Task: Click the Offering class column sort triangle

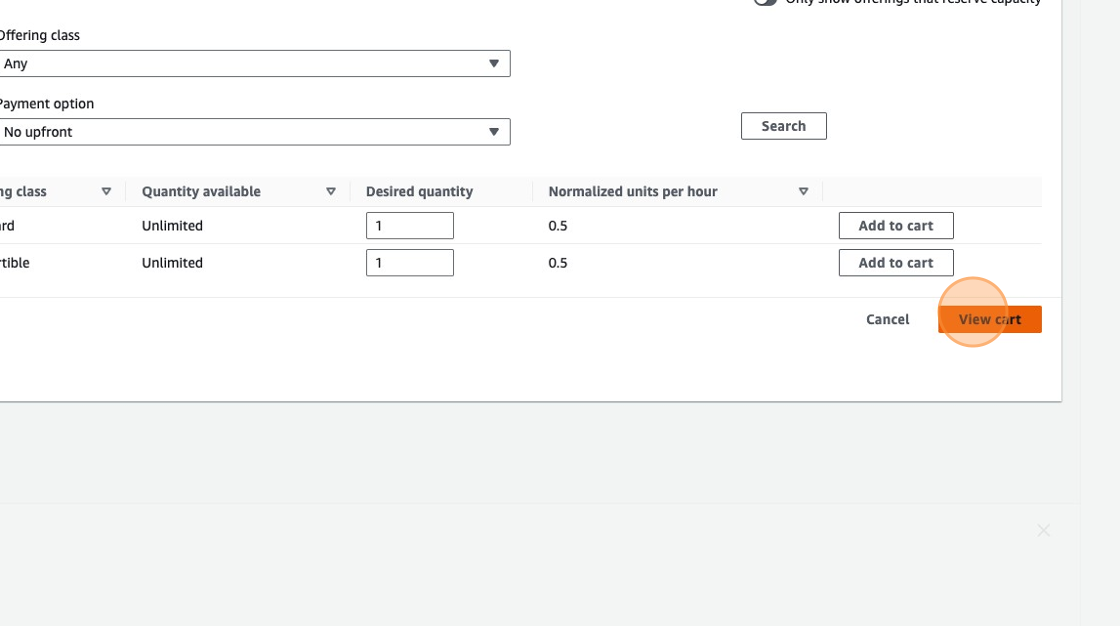Action: click(x=106, y=192)
